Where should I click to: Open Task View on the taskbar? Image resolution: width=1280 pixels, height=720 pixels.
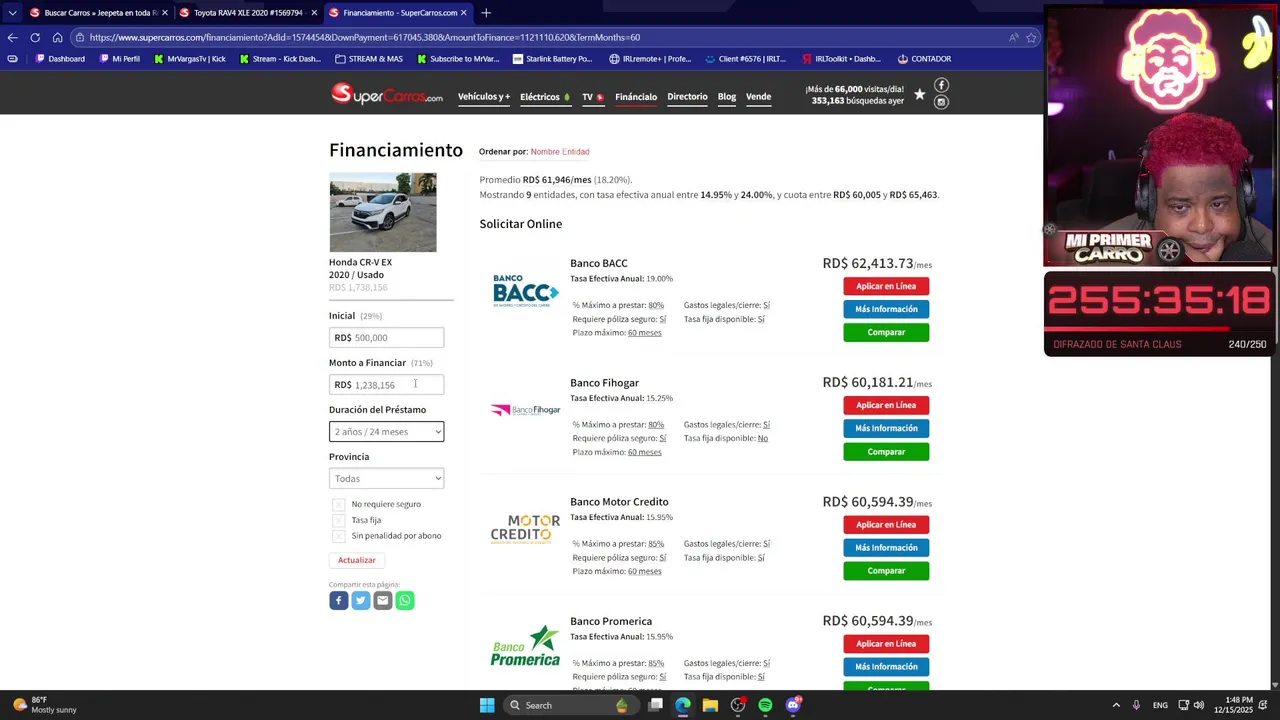pos(655,705)
